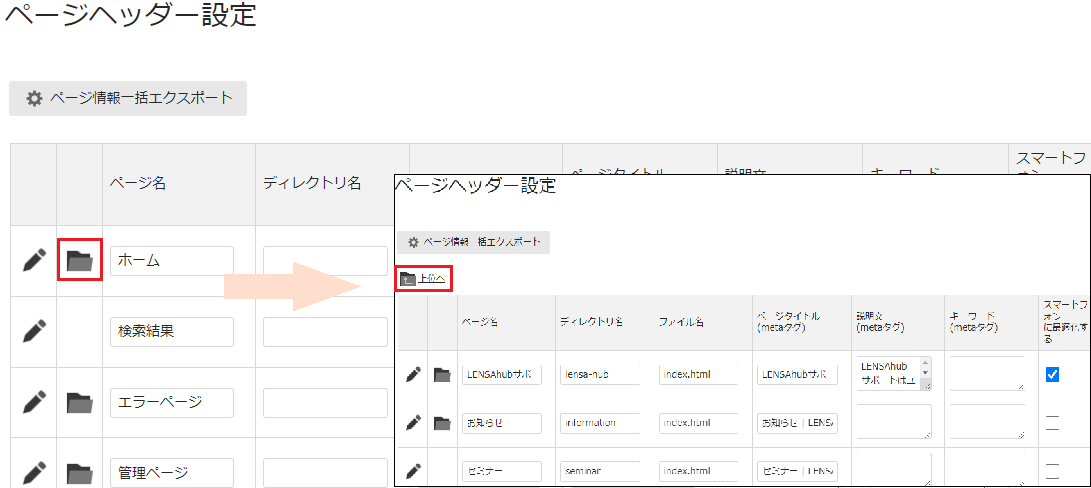The width and height of the screenshot is (1091, 488).
Task: Click the pencil icon in the LENSAhubサポ row
Action: click(413, 375)
